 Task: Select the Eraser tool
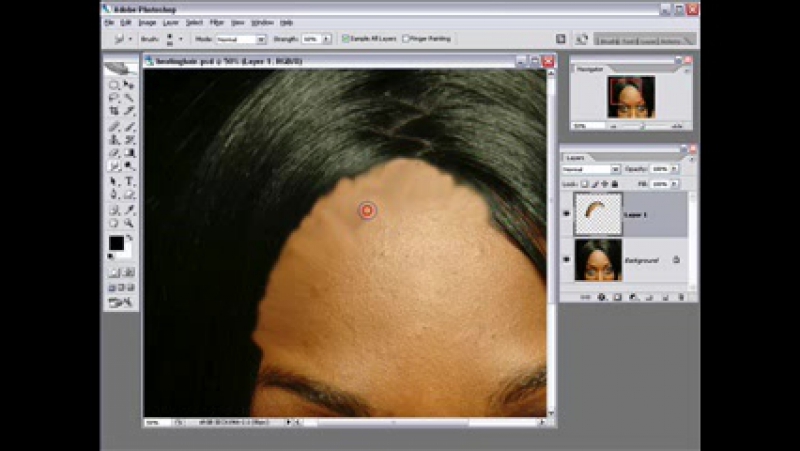(114, 153)
